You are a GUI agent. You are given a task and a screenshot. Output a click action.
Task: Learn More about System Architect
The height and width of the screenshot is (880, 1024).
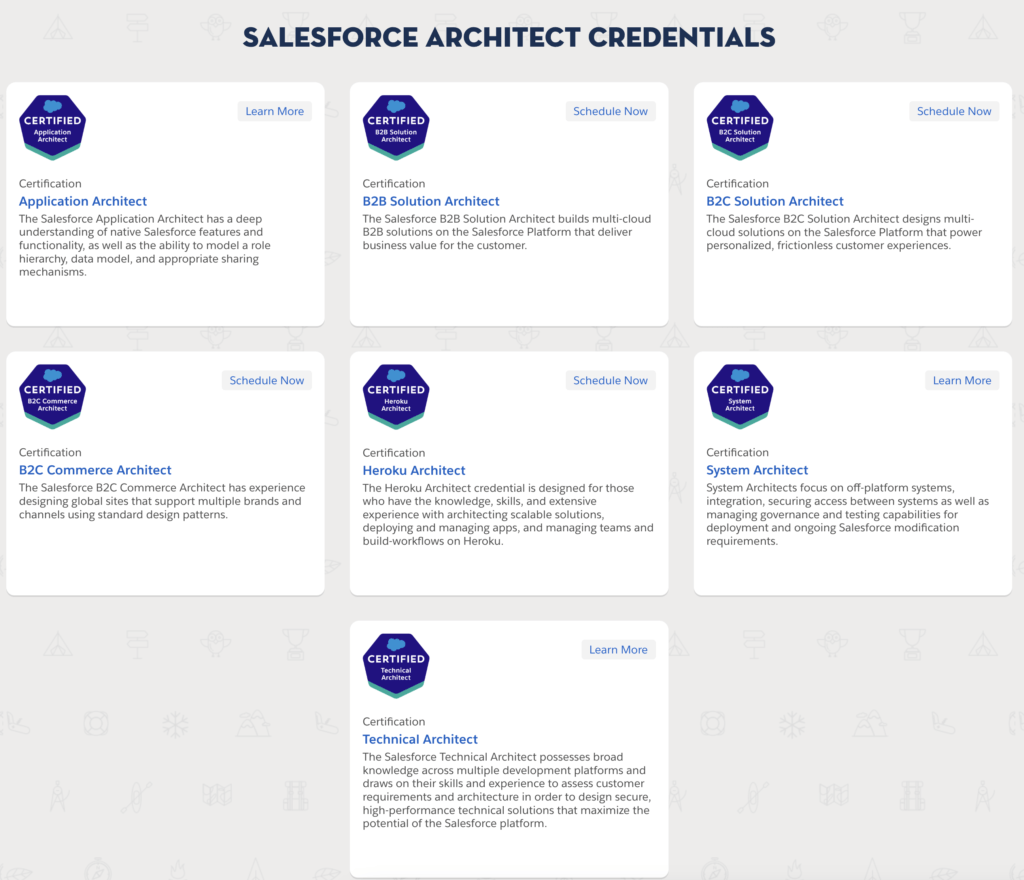point(962,381)
